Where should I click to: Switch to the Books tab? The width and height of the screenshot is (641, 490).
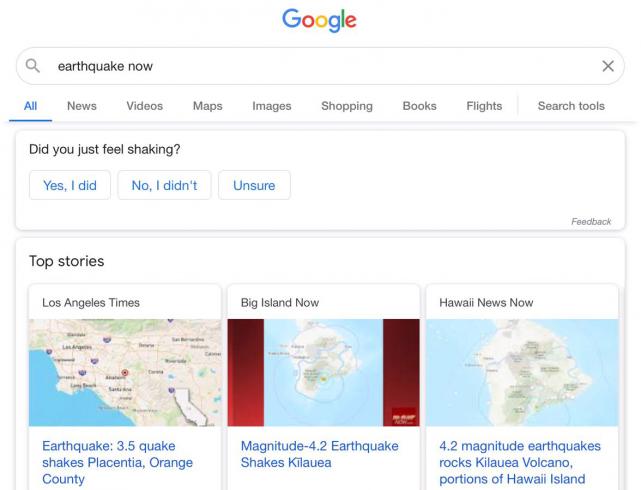tap(420, 106)
